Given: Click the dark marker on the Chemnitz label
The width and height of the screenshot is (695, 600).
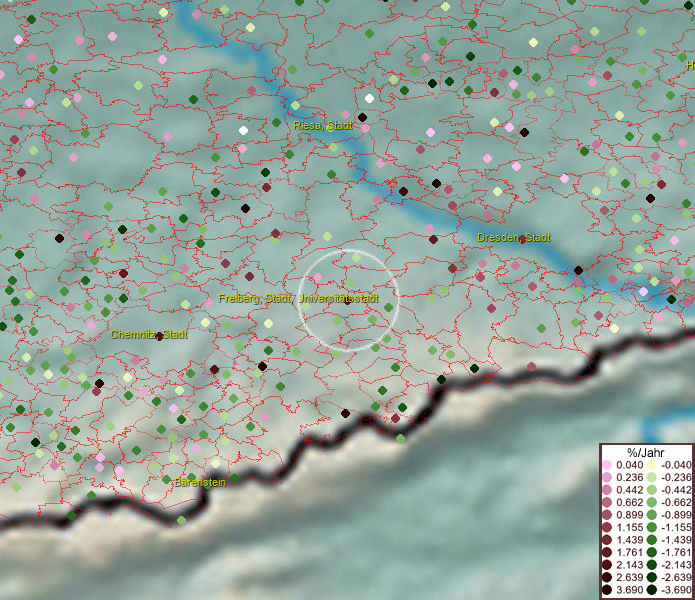Looking at the screenshot, I should coord(160,336).
